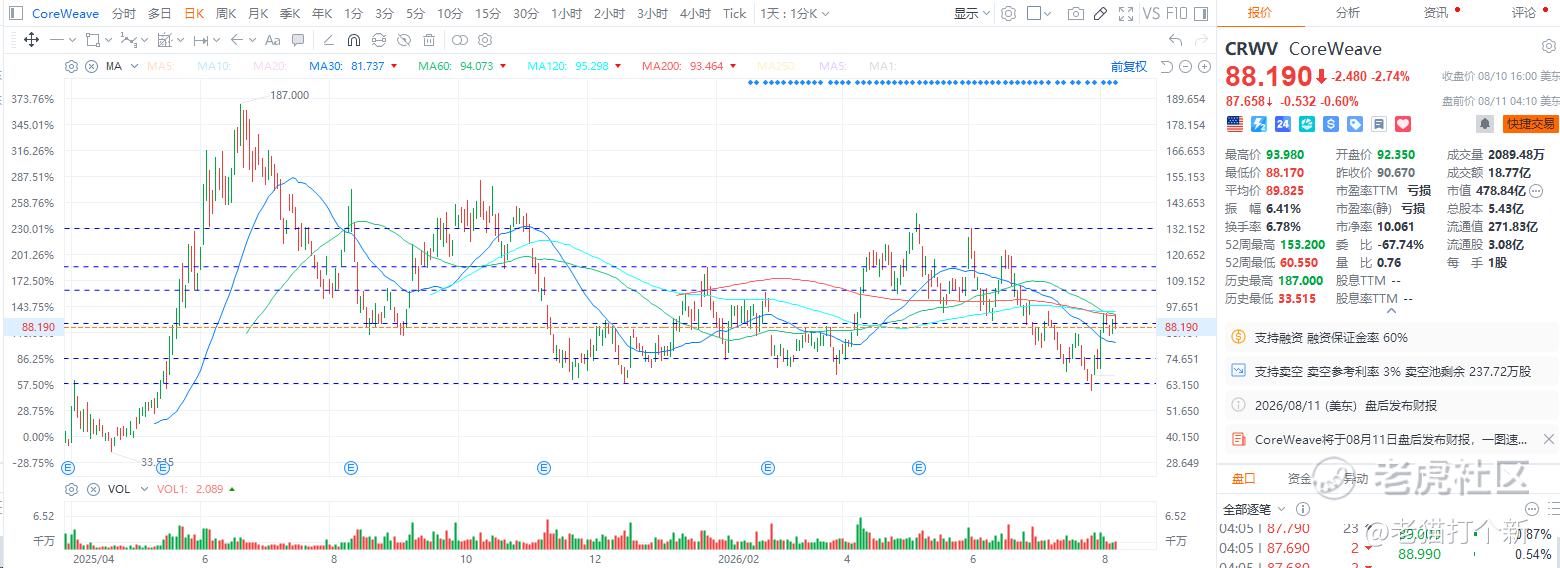Open VOL indicator settings gear
The image size is (1560, 568).
click(x=71, y=489)
